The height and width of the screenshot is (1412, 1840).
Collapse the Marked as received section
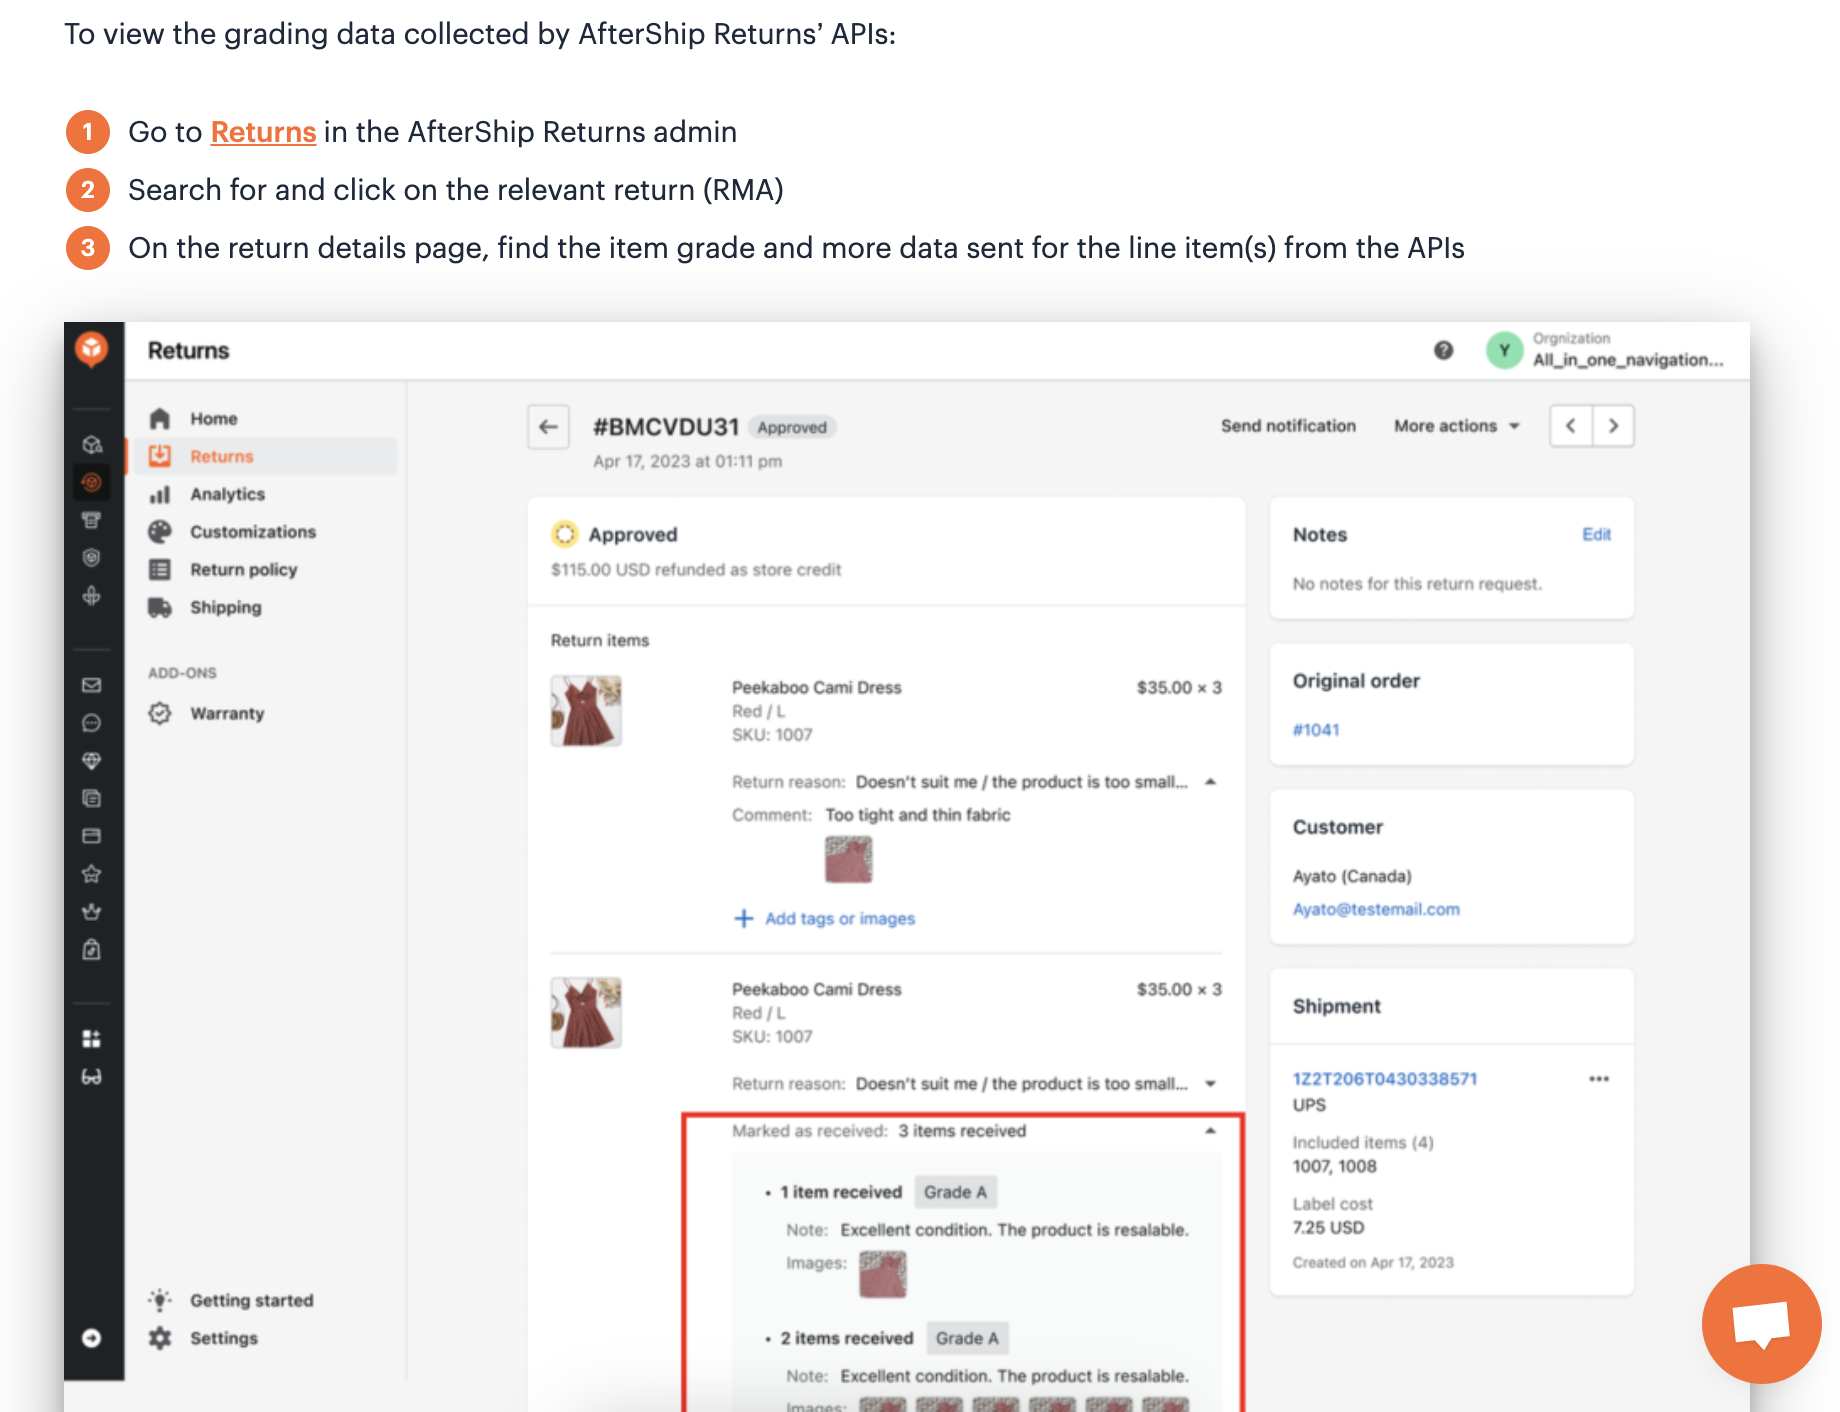pos(1211,1131)
